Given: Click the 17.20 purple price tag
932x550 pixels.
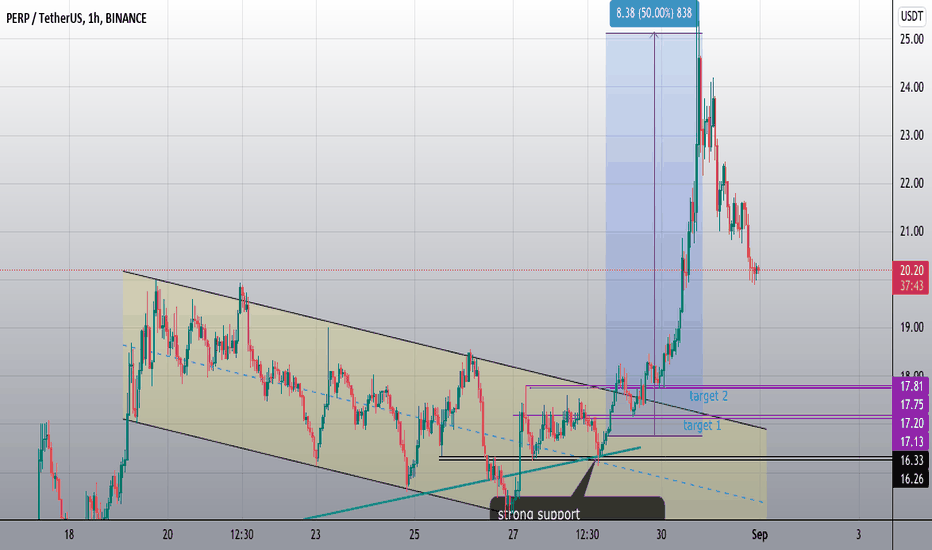Looking at the screenshot, I should click(912, 423).
